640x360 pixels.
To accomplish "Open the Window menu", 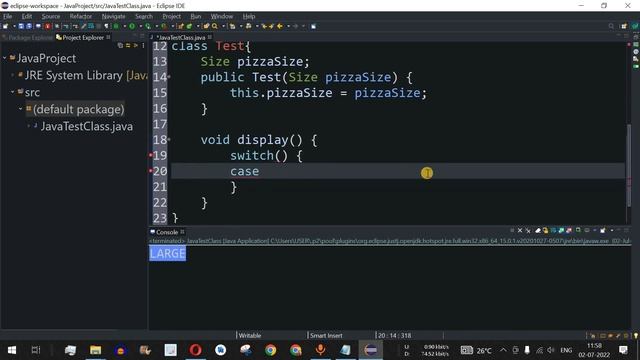I will [222, 16].
